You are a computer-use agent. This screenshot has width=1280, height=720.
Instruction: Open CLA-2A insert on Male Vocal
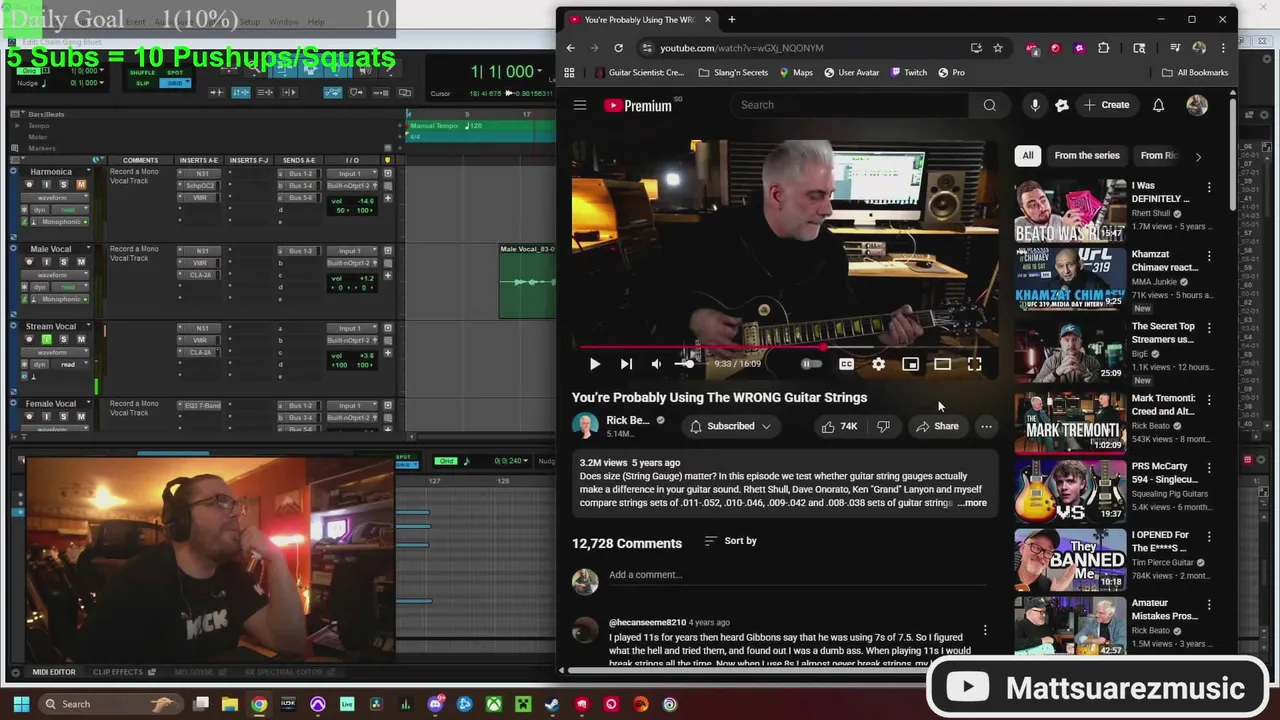click(x=203, y=275)
